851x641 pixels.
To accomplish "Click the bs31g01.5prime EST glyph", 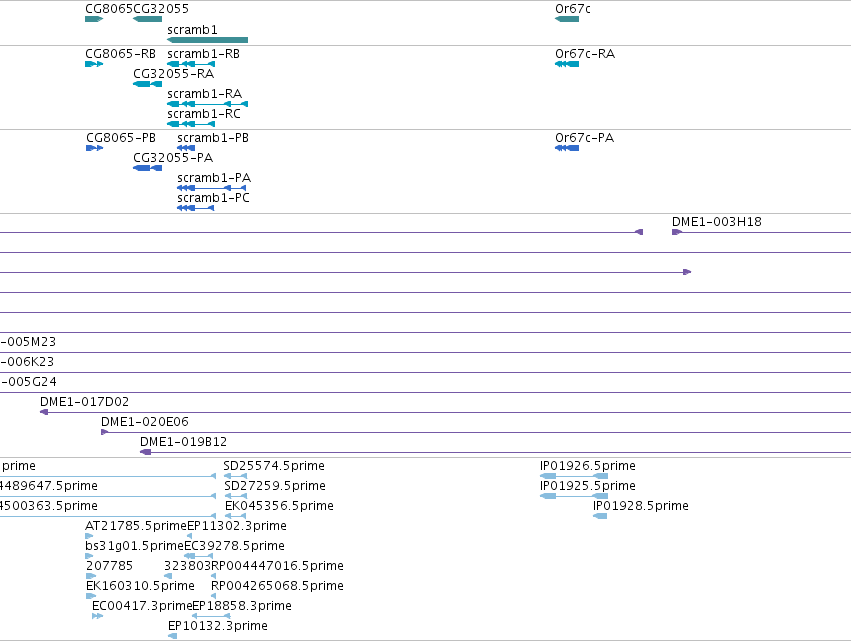I will [x=90, y=556].
